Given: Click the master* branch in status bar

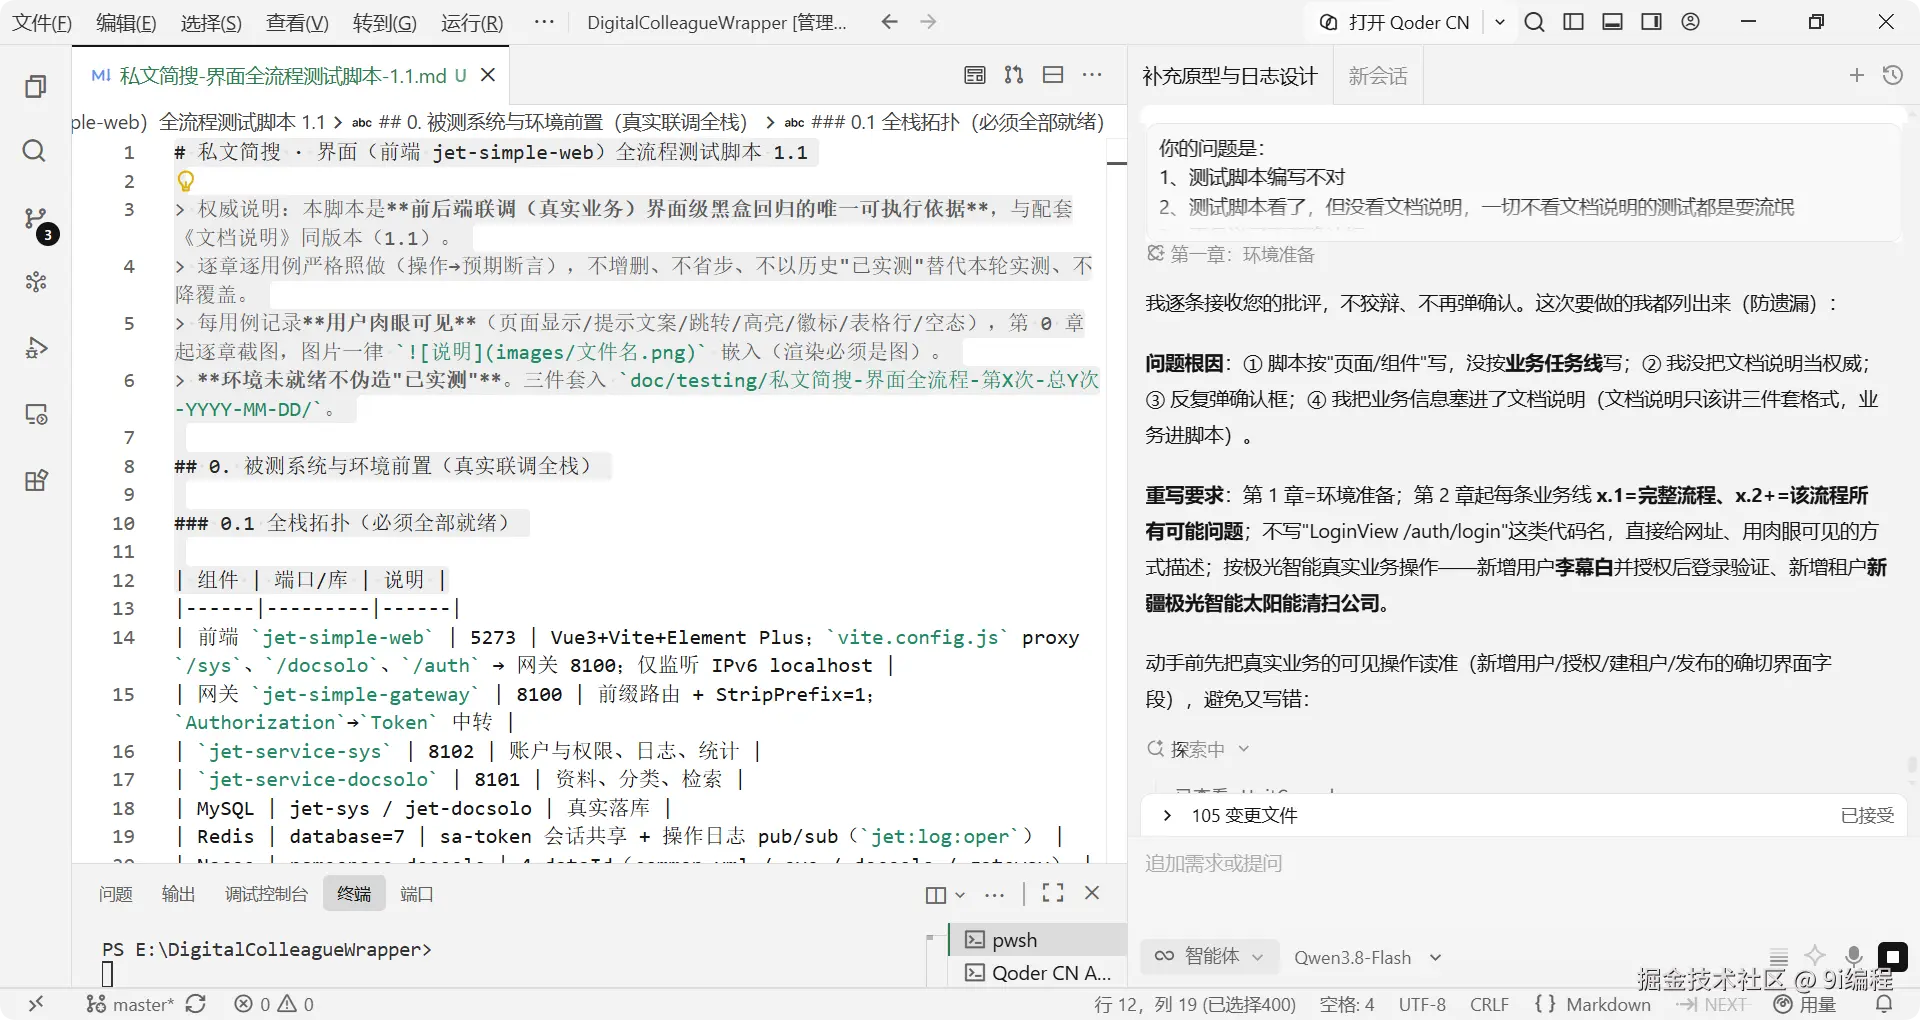Looking at the screenshot, I should click(x=130, y=1004).
